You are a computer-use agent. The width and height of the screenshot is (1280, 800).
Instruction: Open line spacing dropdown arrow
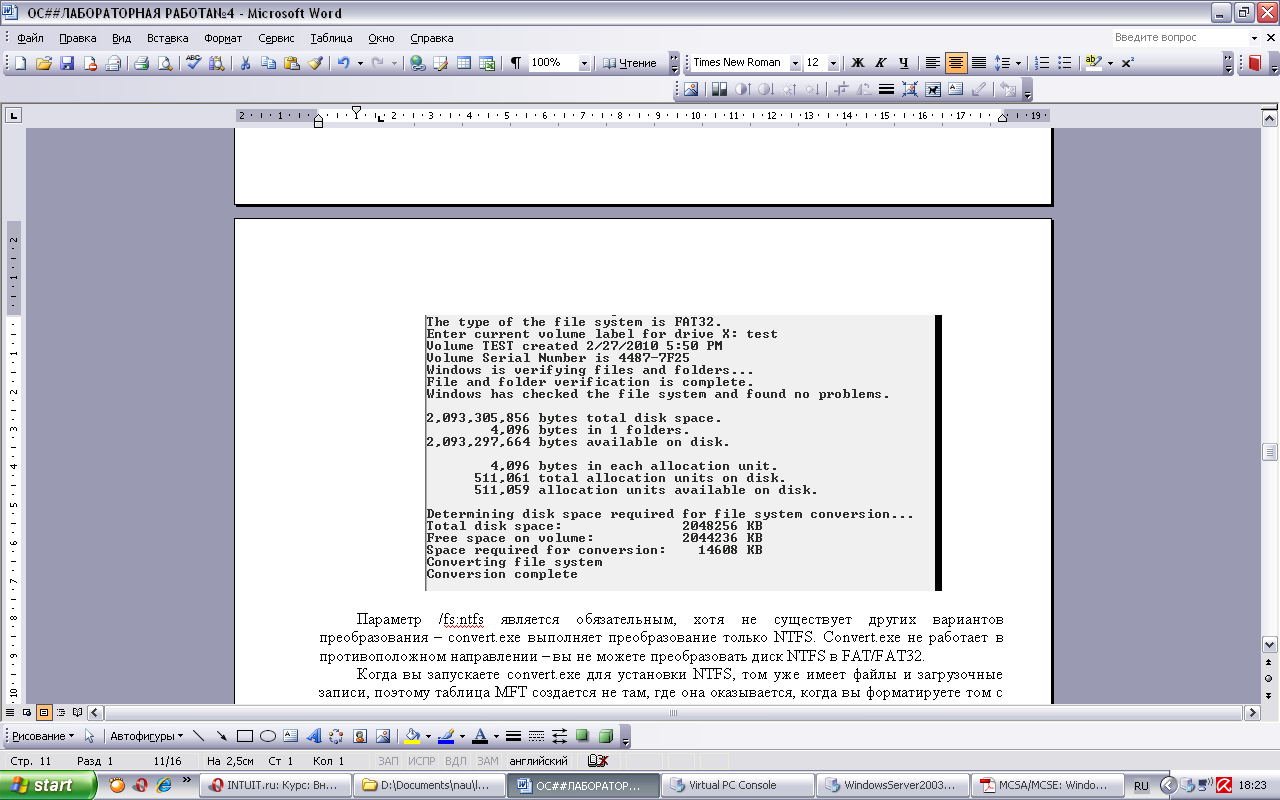[1018, 63]
